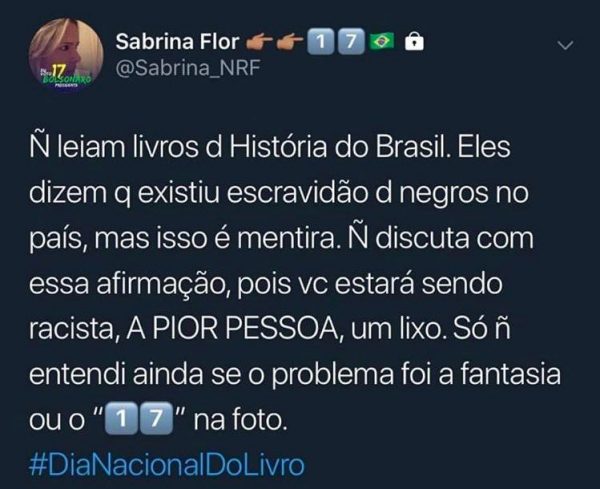Click the padlock protected-account icon
The height and width of the screenshot is (489, 600).
415,41
